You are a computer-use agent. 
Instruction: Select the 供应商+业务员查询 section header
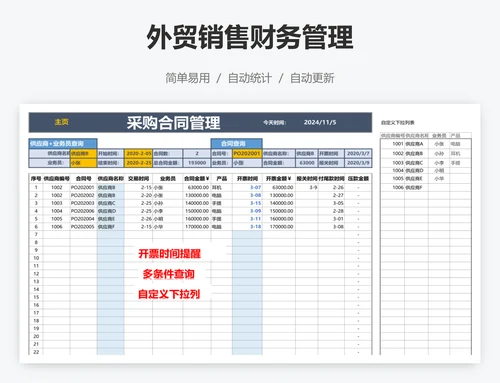pos(63,144)
